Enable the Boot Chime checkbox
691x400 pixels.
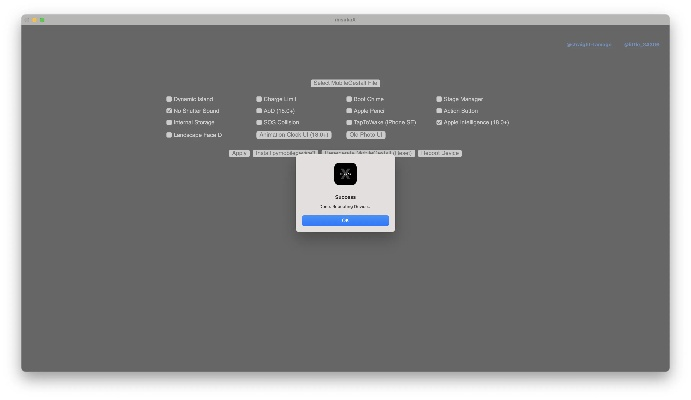pos(349,99)
